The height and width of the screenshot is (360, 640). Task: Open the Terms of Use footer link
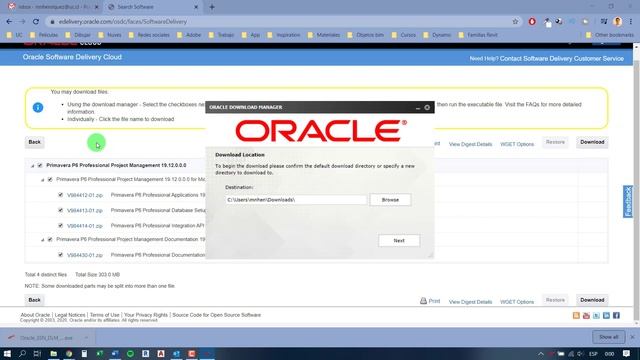pyautogui.click(x=104, y=315)
